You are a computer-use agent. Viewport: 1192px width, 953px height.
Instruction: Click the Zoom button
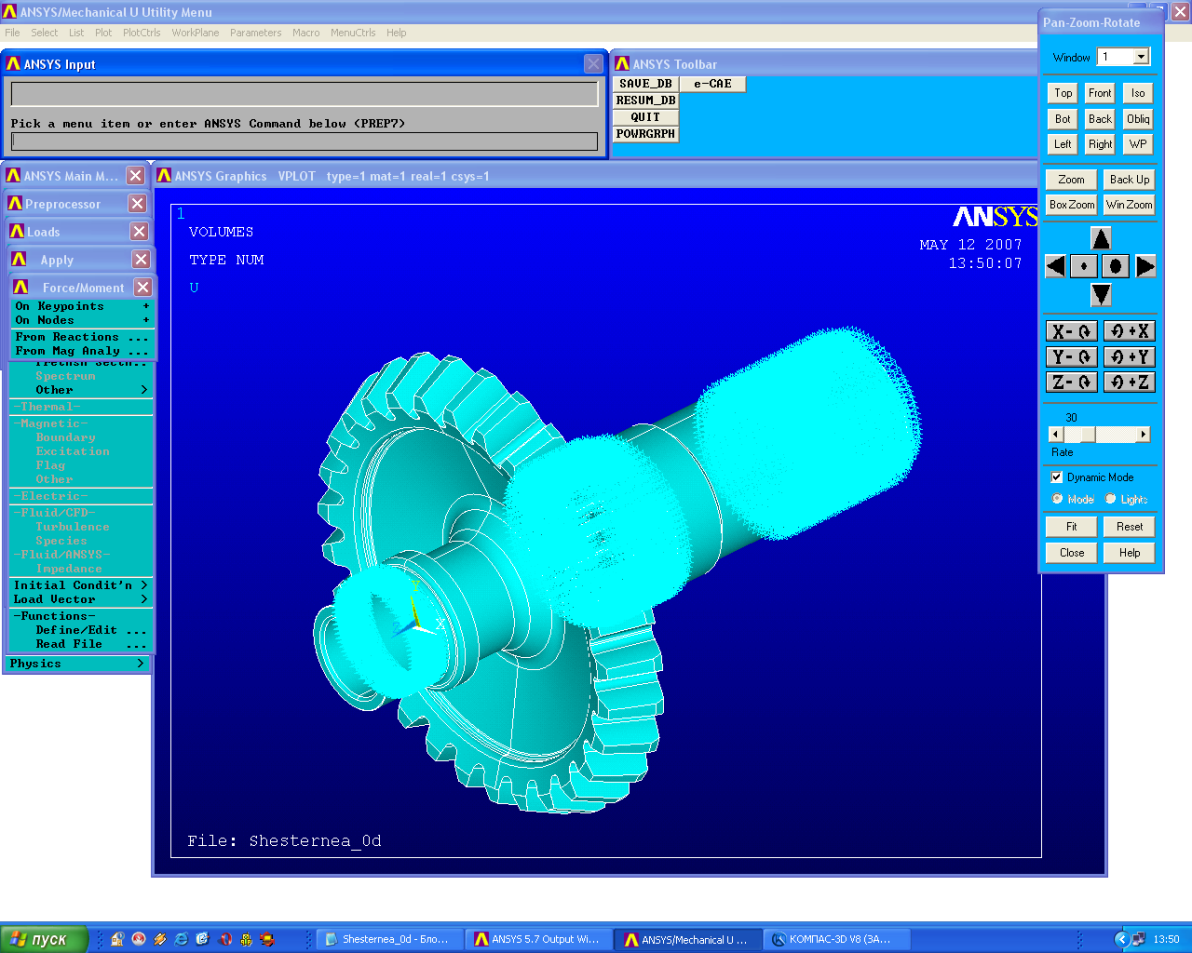tap(1071, 179)
